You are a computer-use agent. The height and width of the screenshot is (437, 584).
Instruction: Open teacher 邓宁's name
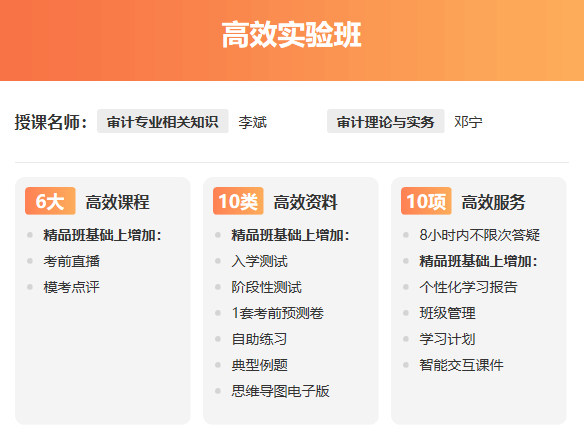click(468, 122)
